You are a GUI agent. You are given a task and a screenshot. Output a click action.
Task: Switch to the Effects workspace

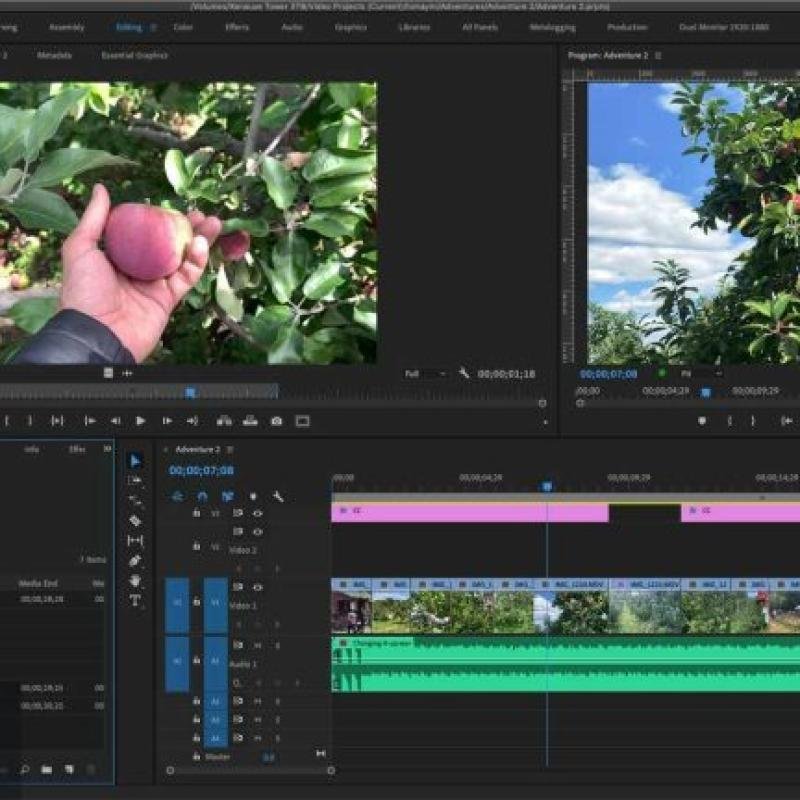click(237, 28)
